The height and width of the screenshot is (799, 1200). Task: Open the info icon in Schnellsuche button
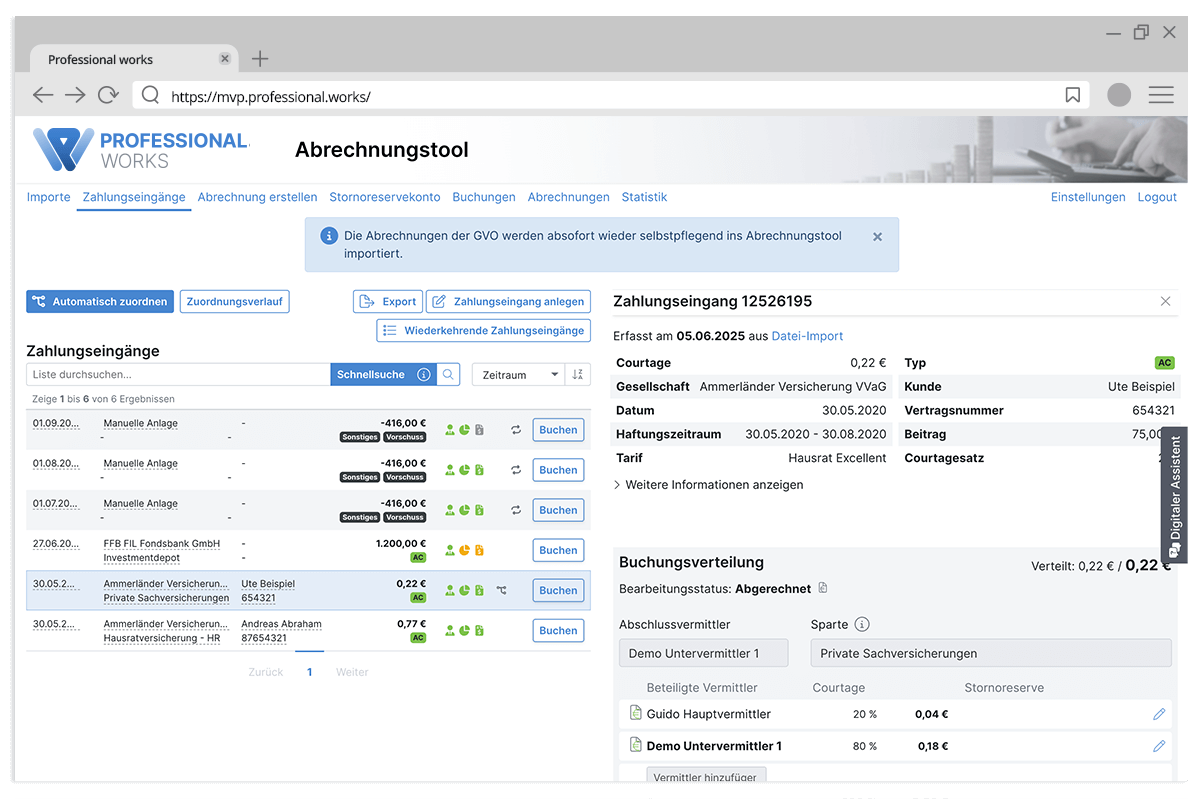click(x=423, y=374)
